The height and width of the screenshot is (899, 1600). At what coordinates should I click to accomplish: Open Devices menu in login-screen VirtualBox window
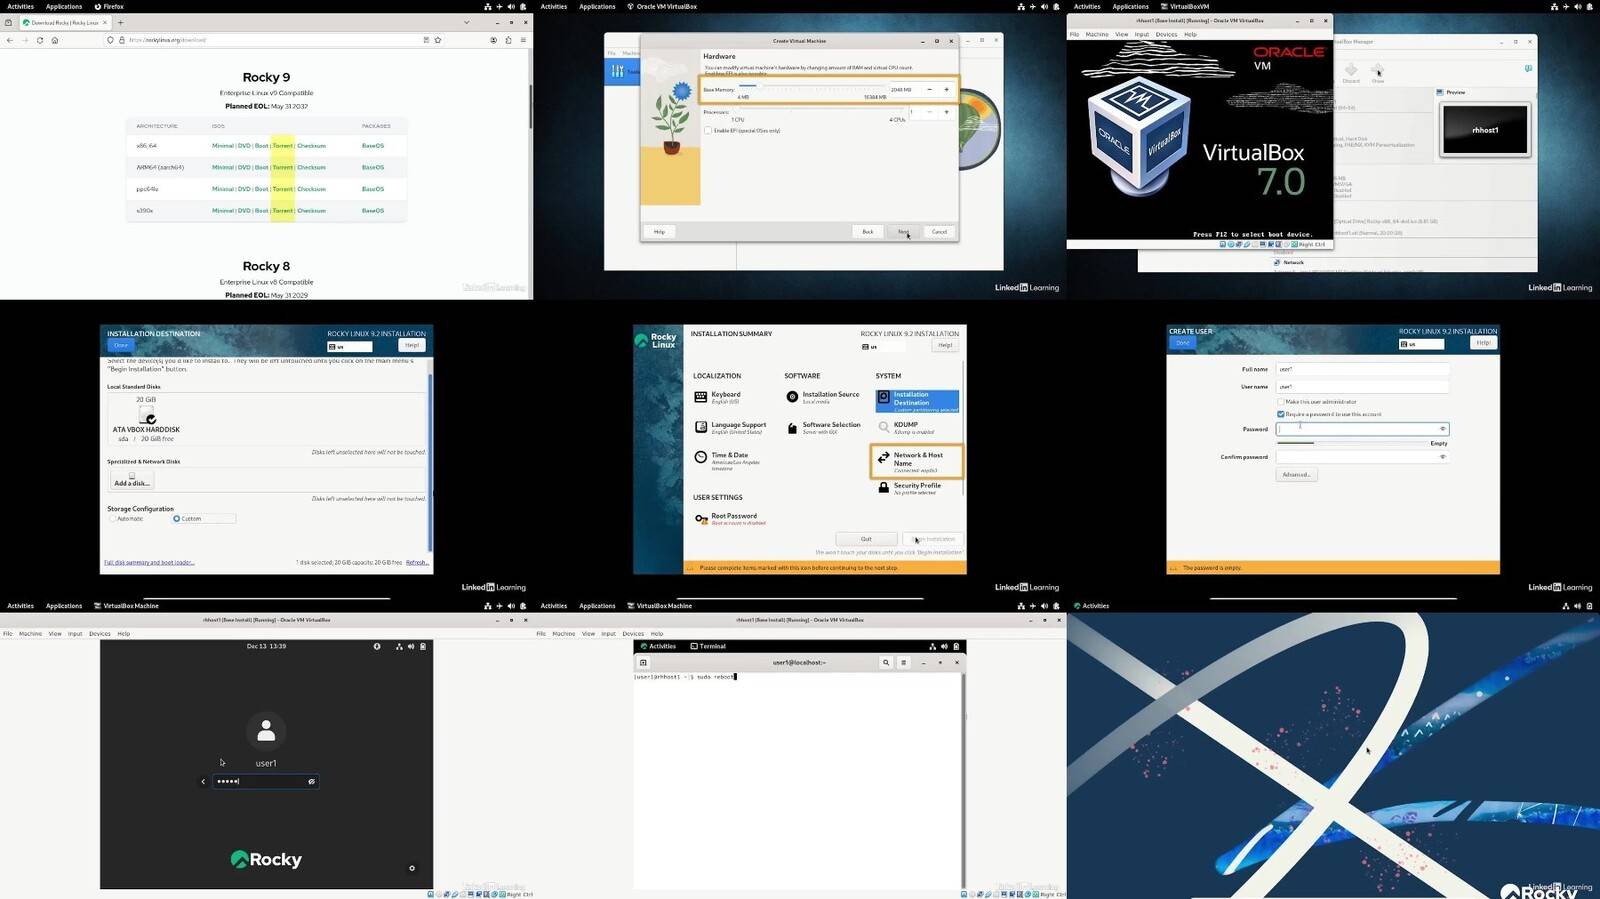(100, 634)
